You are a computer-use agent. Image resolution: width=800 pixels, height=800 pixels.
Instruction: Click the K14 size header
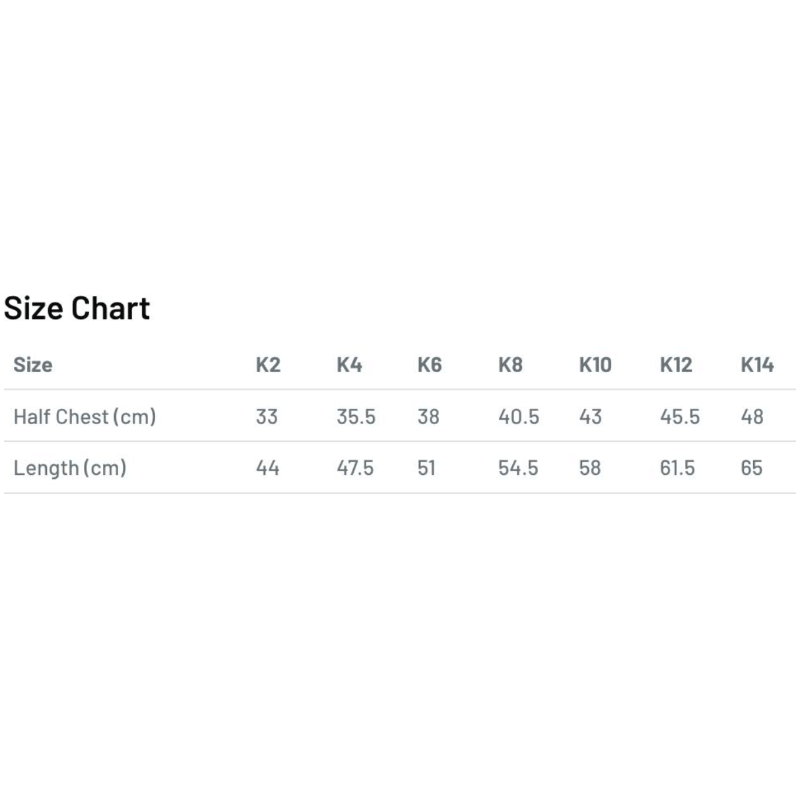(x=757, y=365)
